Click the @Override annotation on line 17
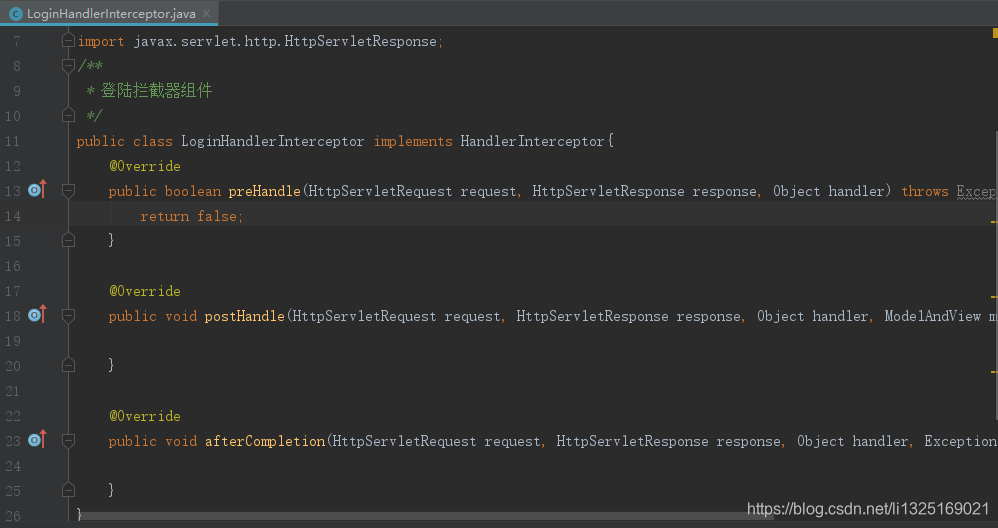This screenshot has height=528, width=998. [x=145, y=291]
